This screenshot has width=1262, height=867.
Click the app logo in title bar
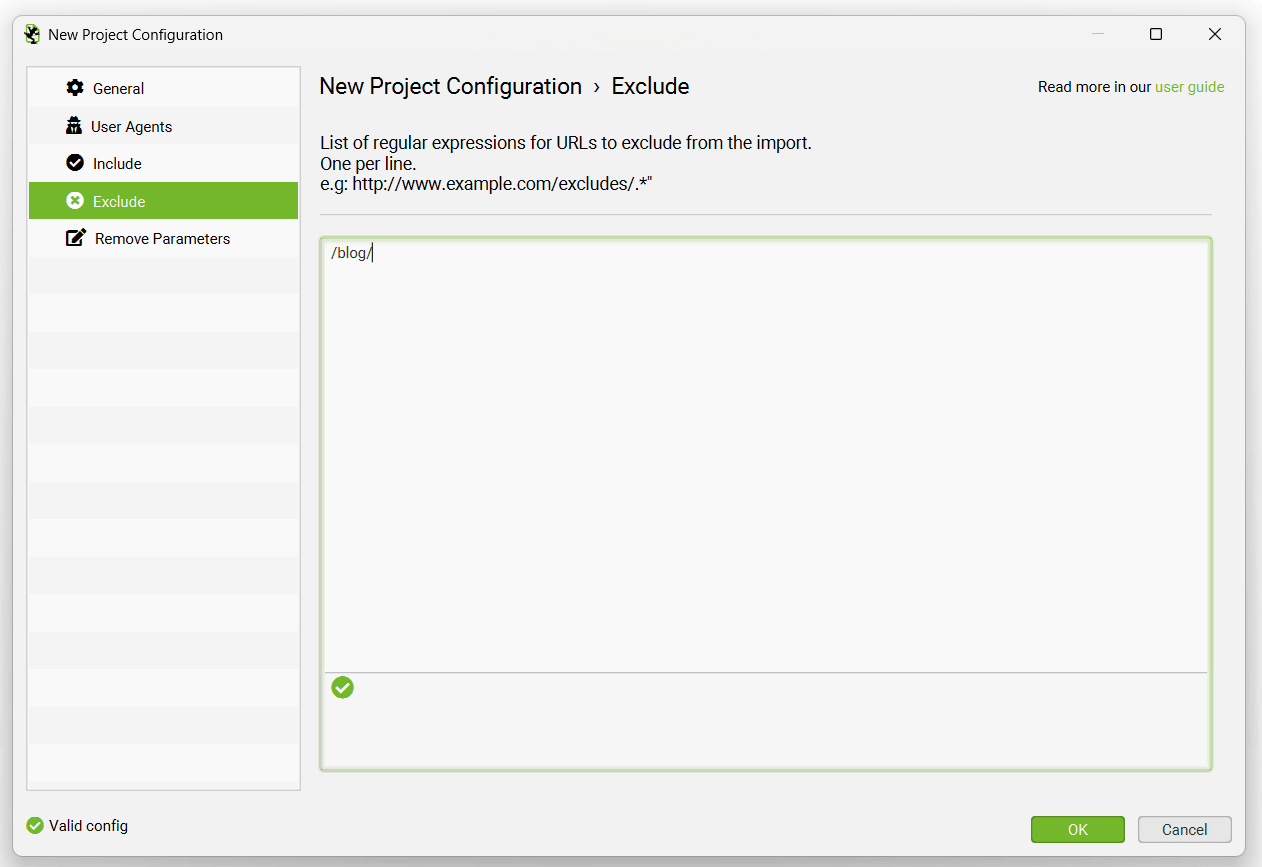[x=33, y=34]
